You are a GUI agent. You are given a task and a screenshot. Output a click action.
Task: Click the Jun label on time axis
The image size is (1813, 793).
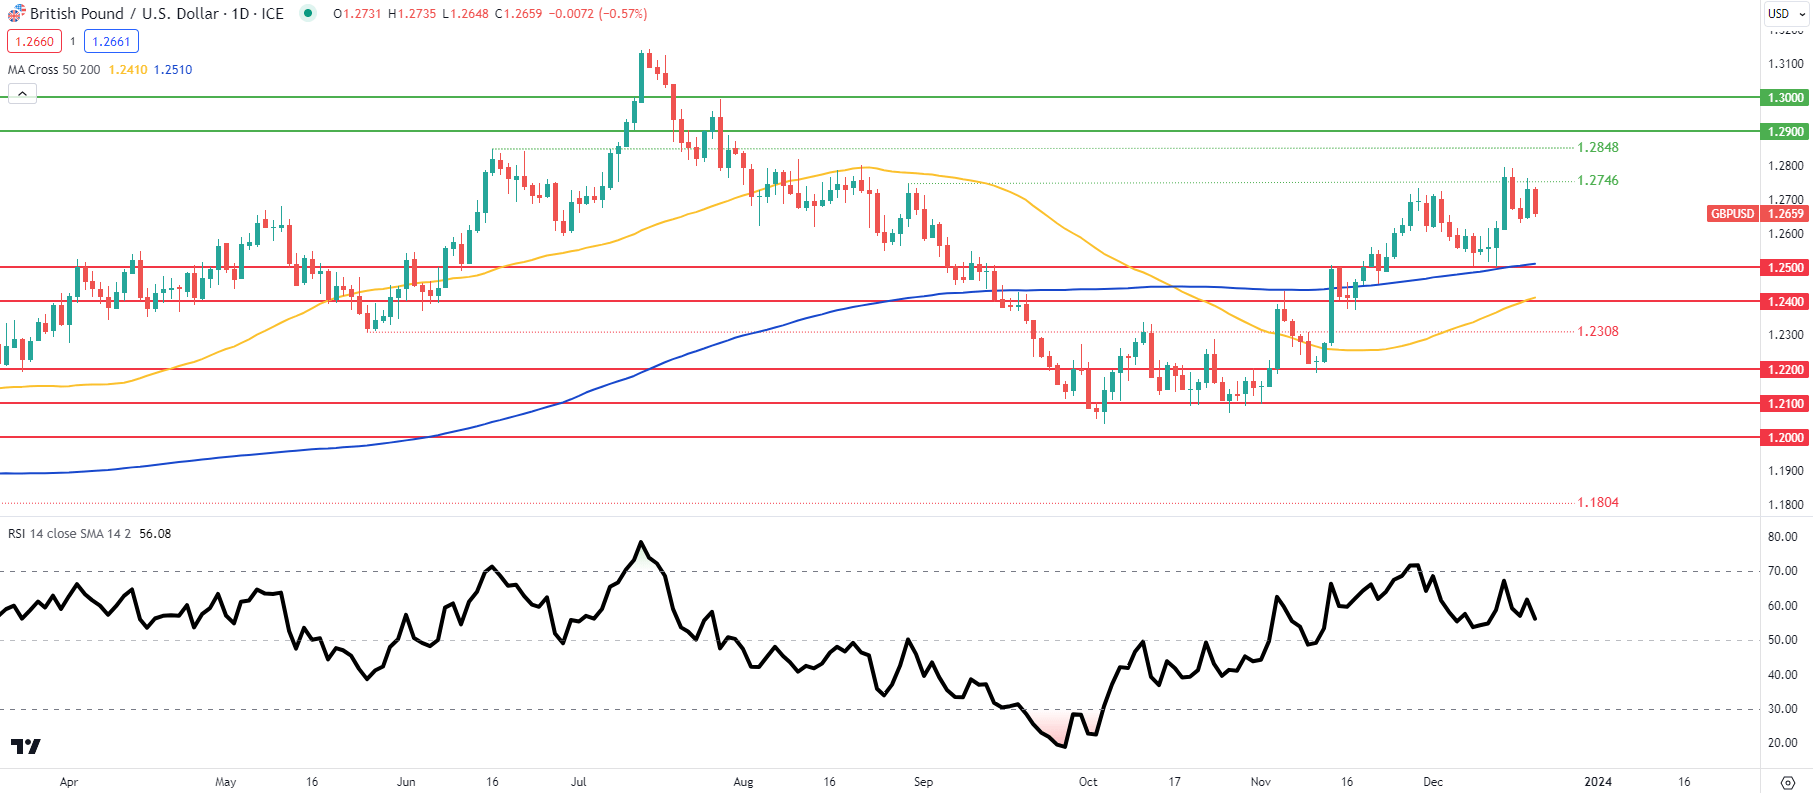point(406,782)
